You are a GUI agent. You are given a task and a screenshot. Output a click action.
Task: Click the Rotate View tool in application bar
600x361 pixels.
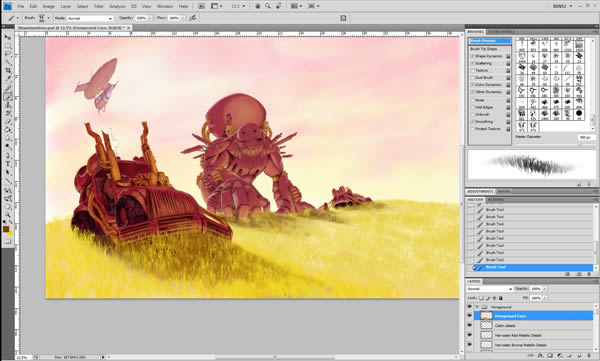[279, 6]
